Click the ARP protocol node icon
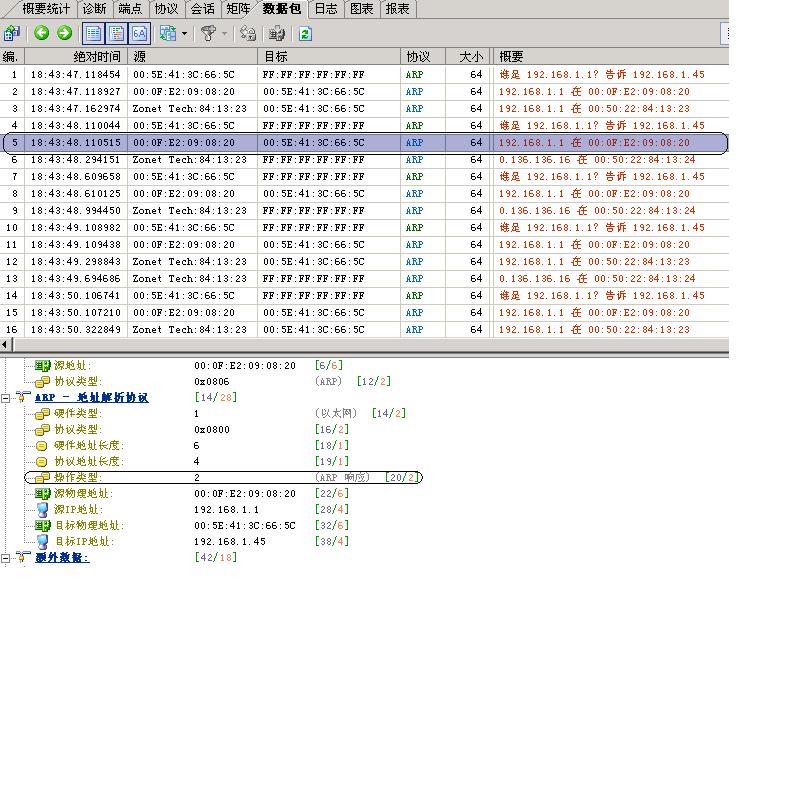Viewport: 810px width, 800px height. [x=23, y=397]
